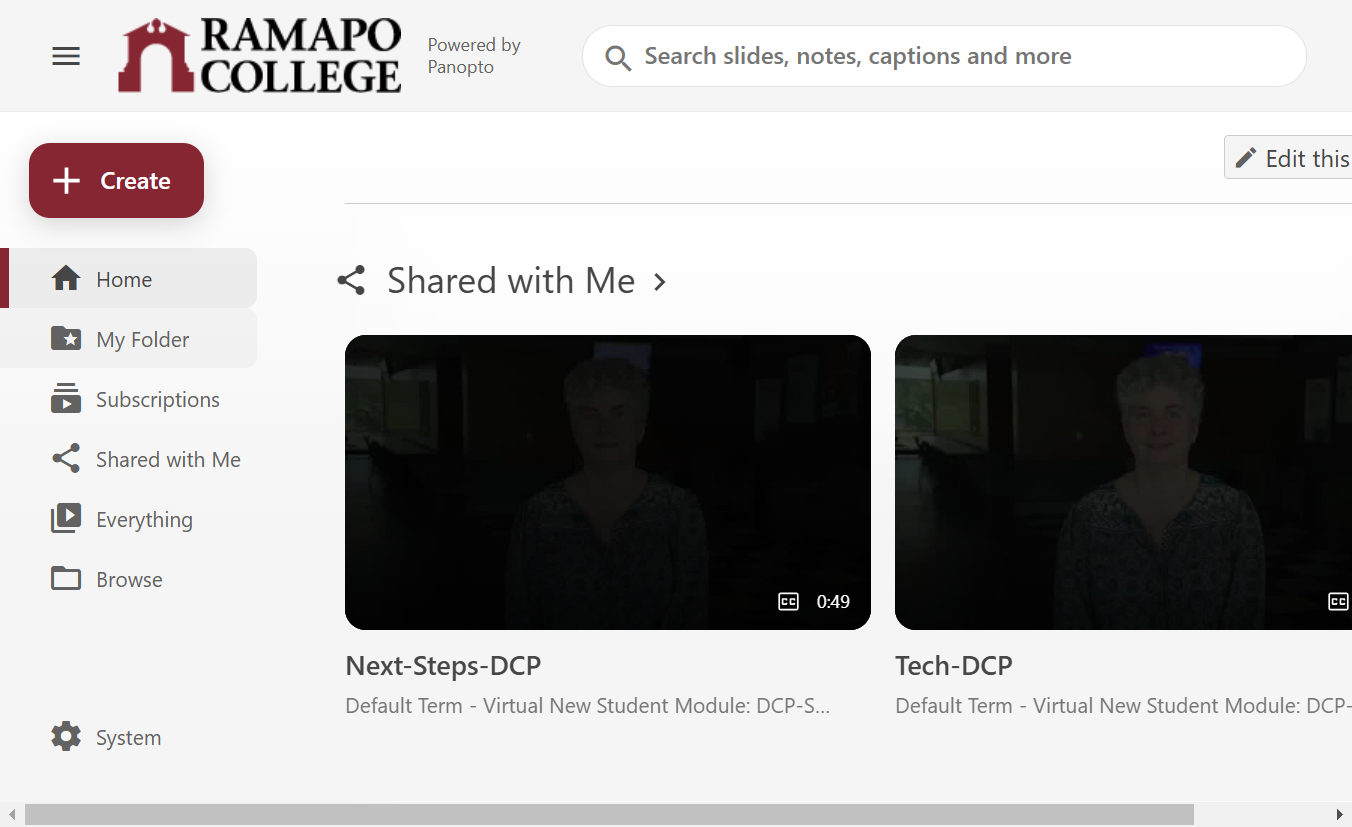
Task: Go to Home in sidebar
Action: [x=129, y=278]
